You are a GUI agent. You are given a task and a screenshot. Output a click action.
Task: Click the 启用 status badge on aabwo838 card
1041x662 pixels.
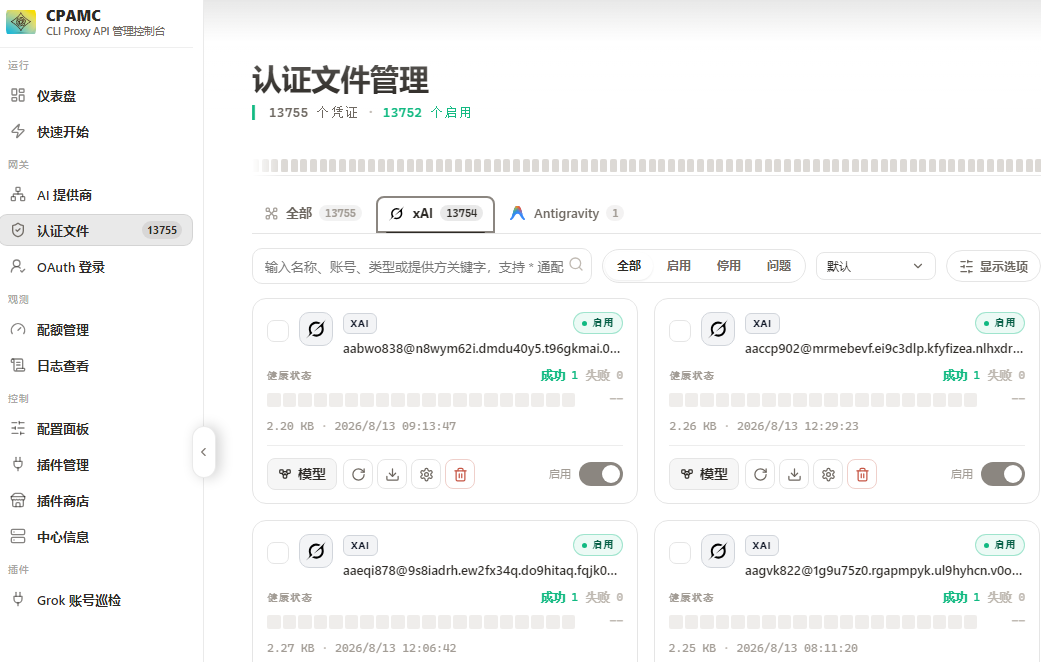coord(598,323)
